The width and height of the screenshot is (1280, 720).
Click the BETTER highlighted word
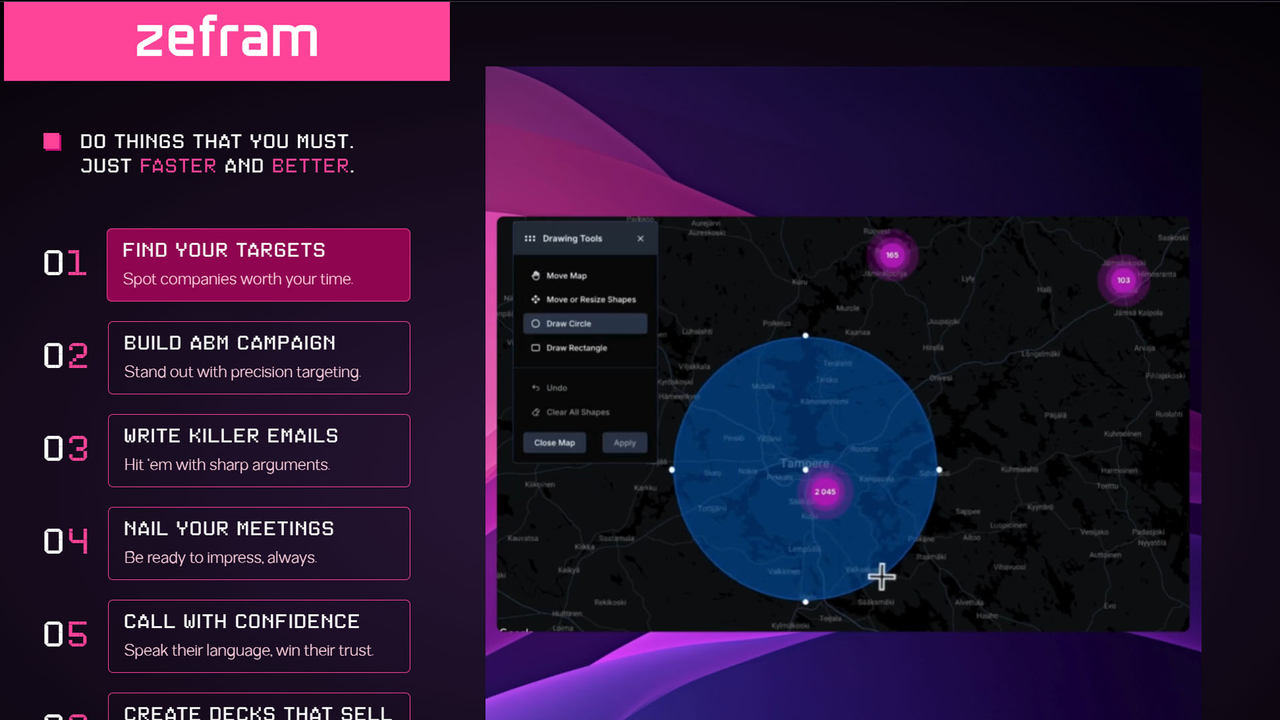[311, 166]
